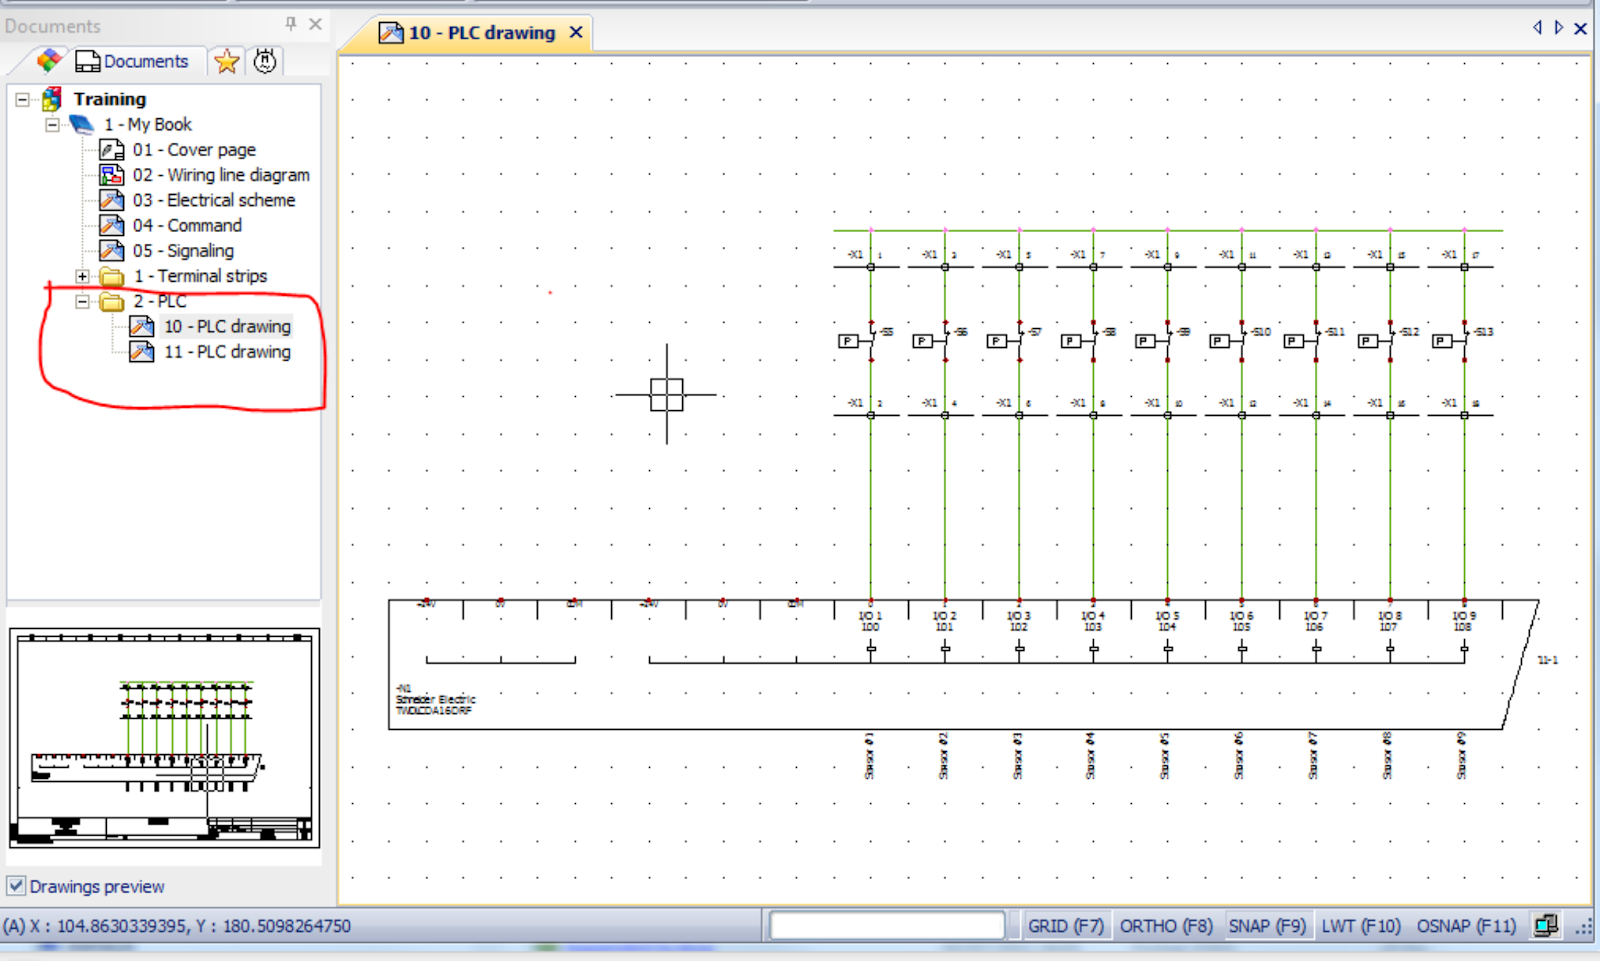The image size is (1600, 961).
Task: Toggle GRID (F7) in the status bar
Action: [x=1065, y=926]
